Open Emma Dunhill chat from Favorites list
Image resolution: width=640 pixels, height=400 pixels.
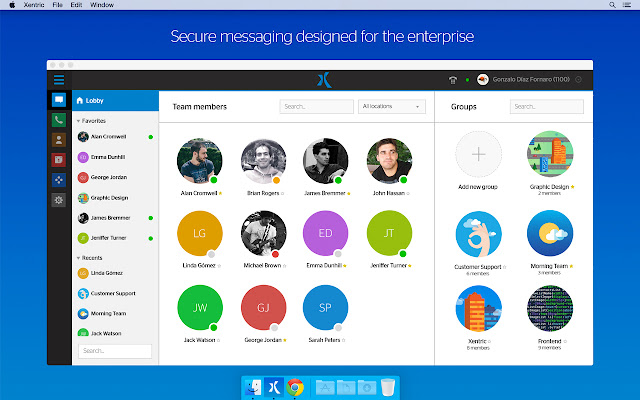pyautogui.click(x=106, y=155)
